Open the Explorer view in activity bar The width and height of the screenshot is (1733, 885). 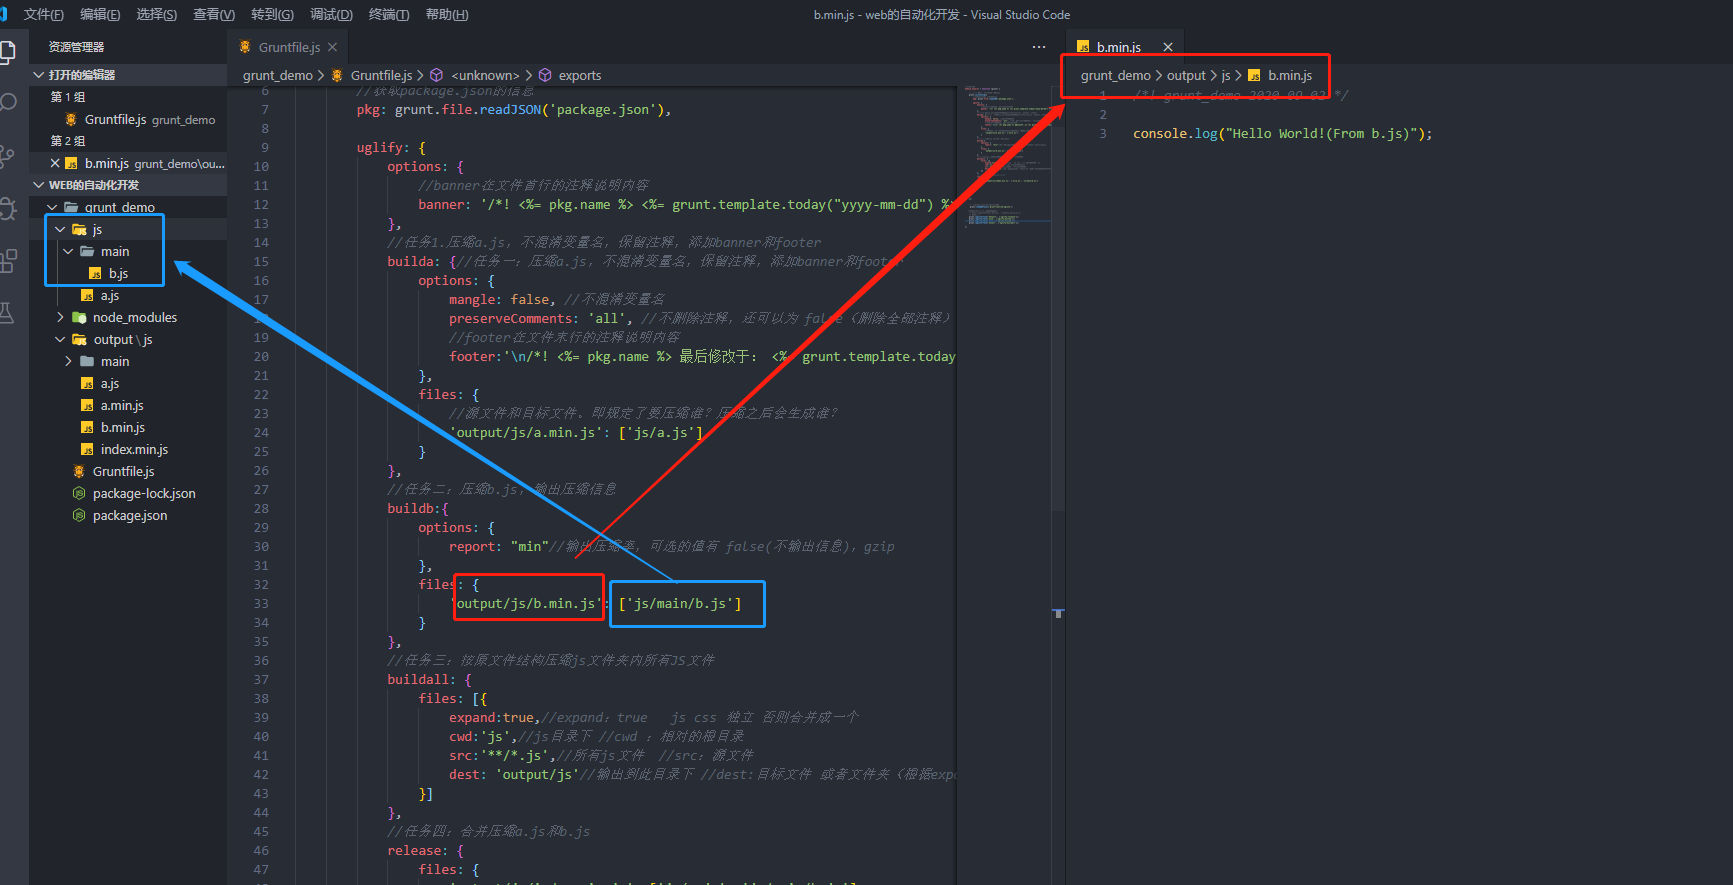tap(7, 52)
